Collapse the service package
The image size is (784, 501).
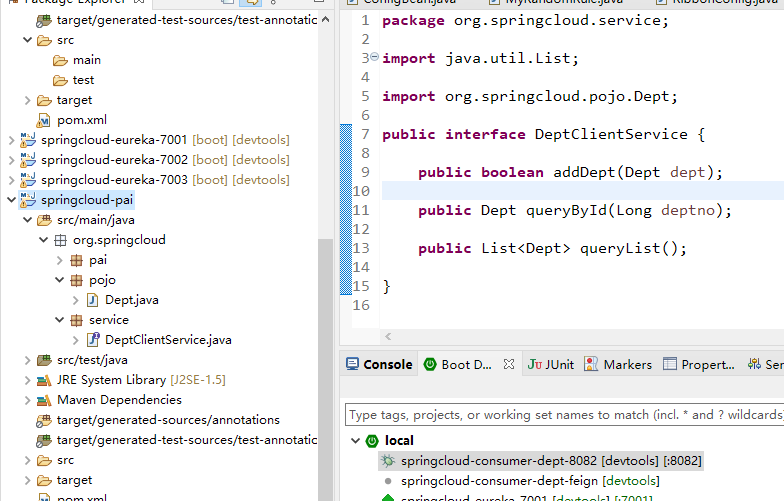pyautogui.click(x=60, y=320)
